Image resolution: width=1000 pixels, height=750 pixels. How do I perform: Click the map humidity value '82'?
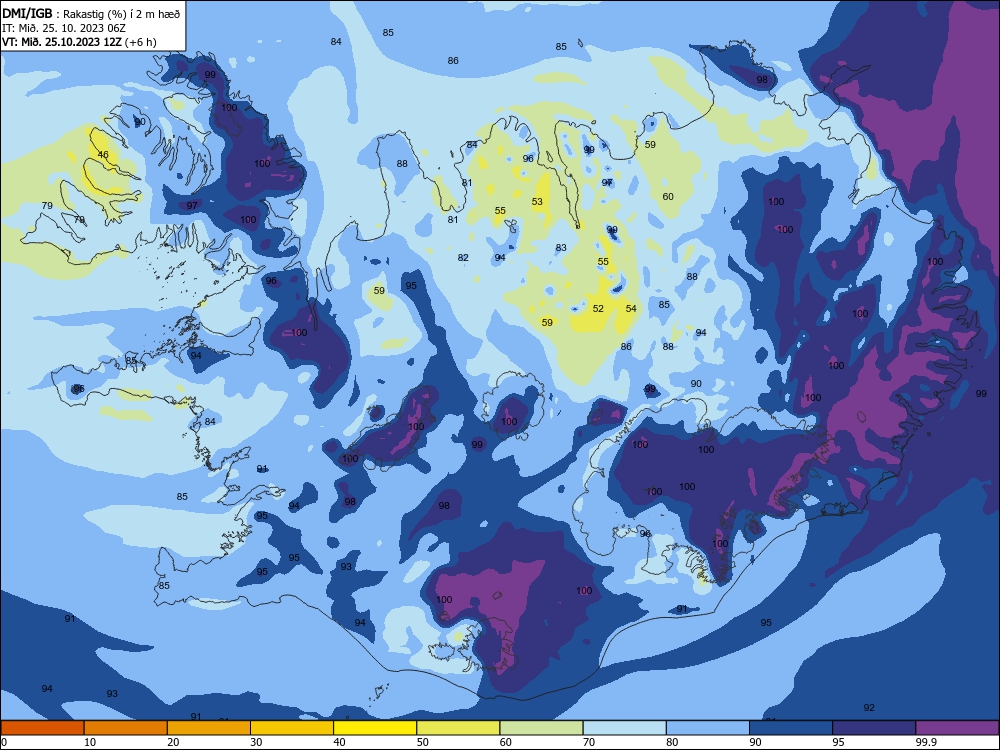click(464, 258)
